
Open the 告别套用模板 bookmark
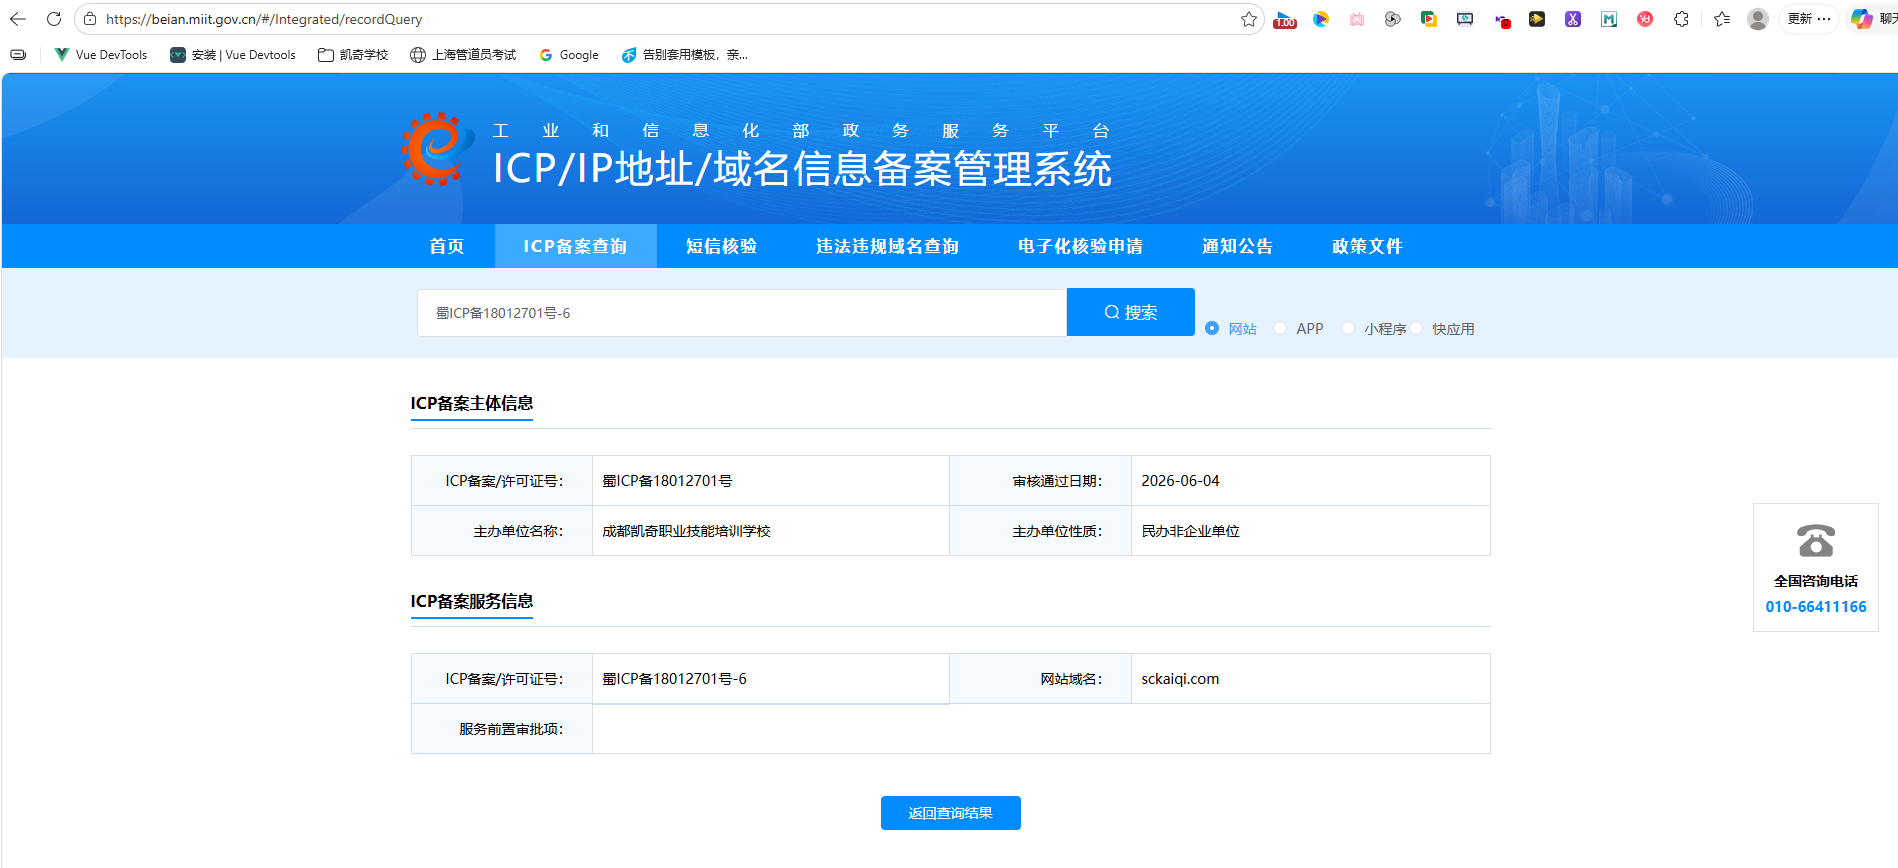tap(685, 55)
